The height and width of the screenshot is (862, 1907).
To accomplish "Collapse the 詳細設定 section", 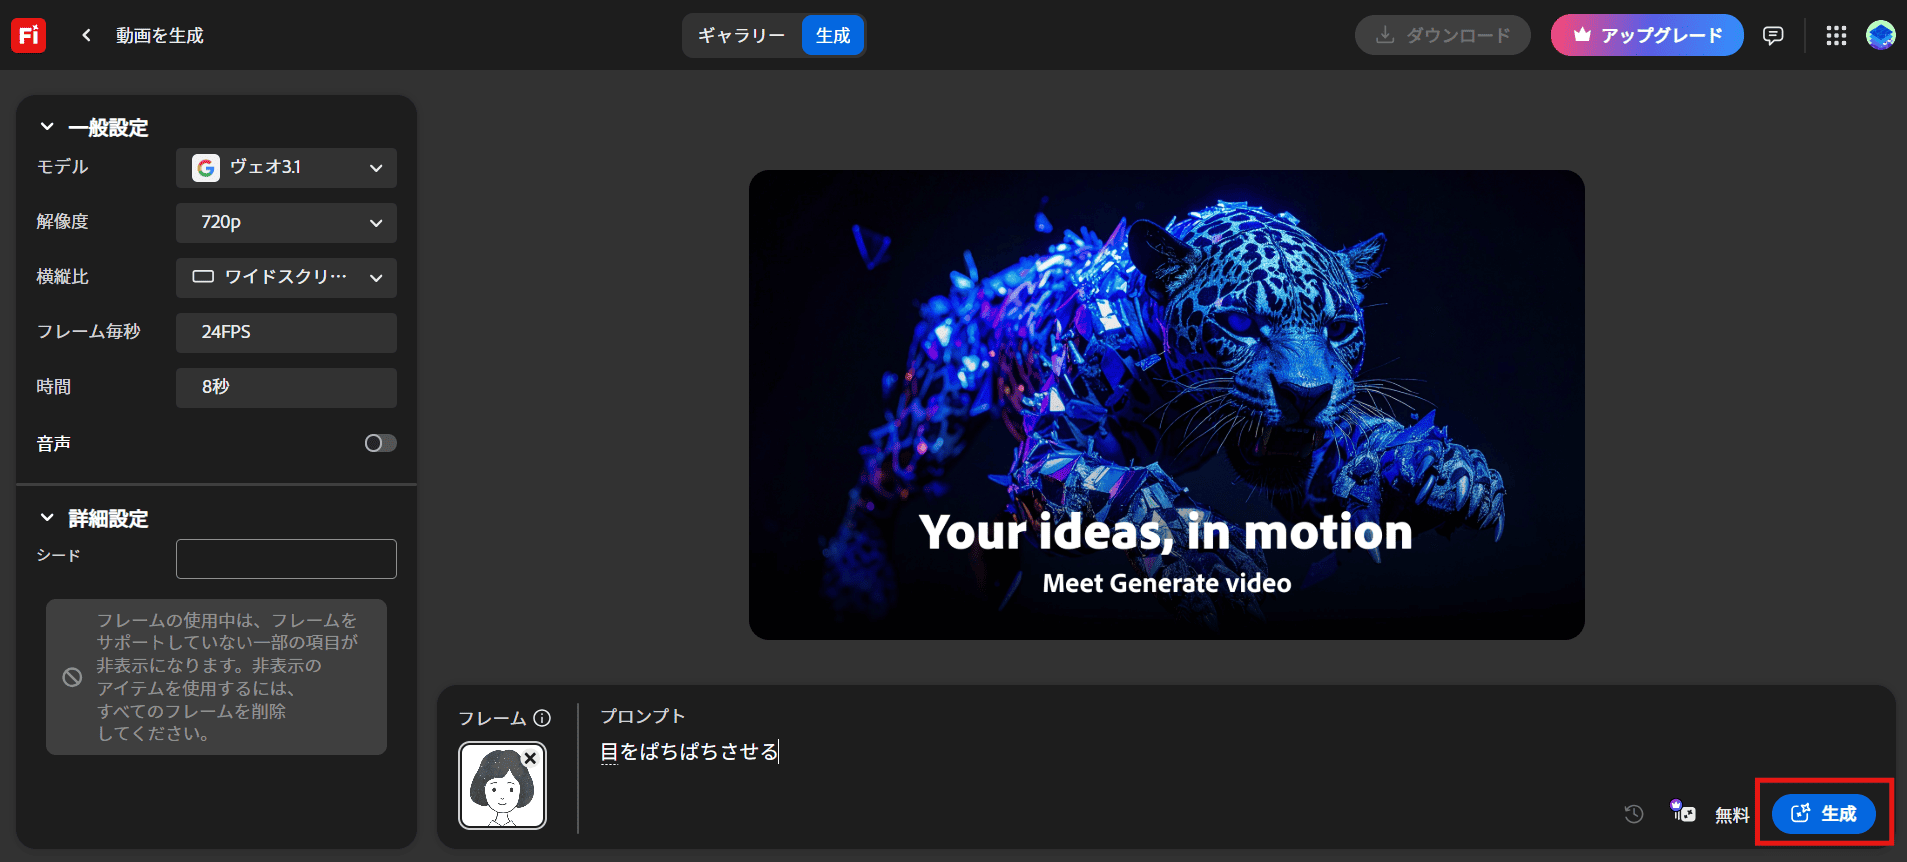I will pos(47,518).
